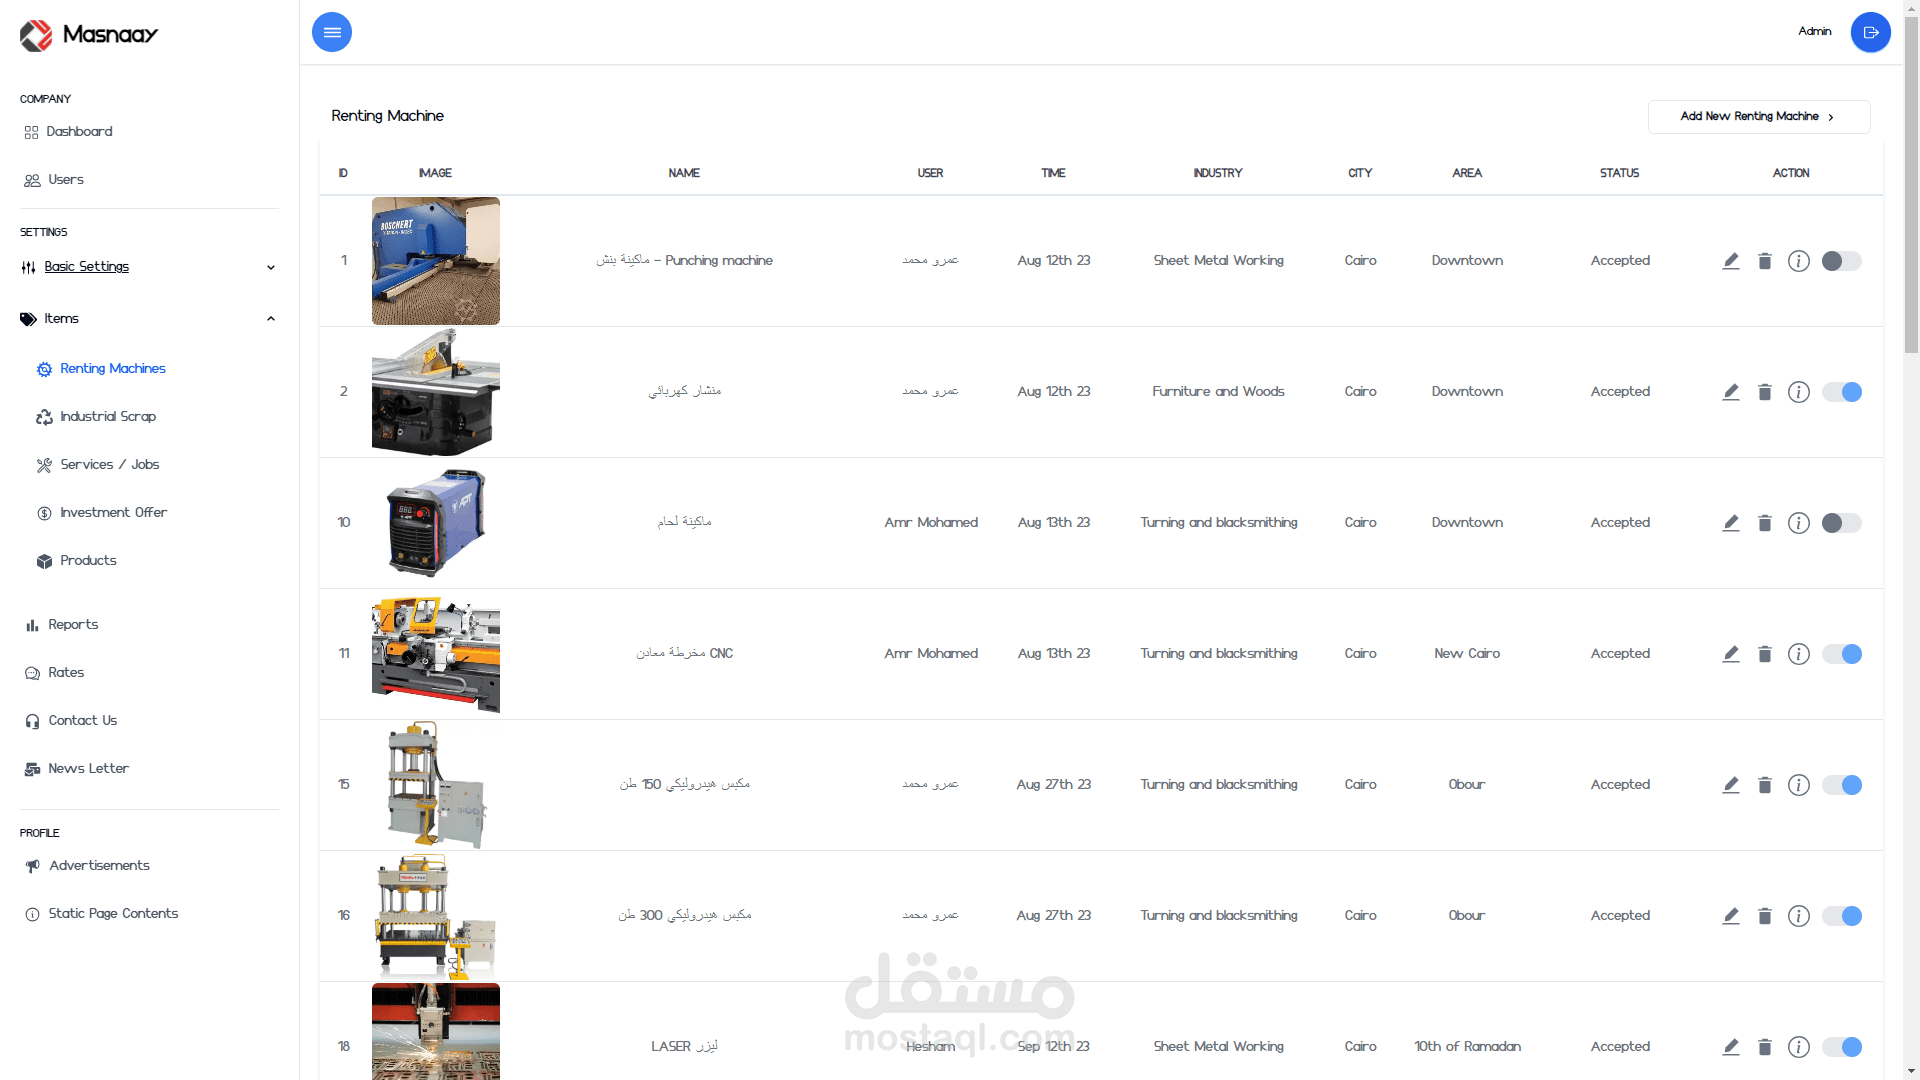Open info icon for ID 16 row
The image size is (1920, 1080).
click(1799, 916)
